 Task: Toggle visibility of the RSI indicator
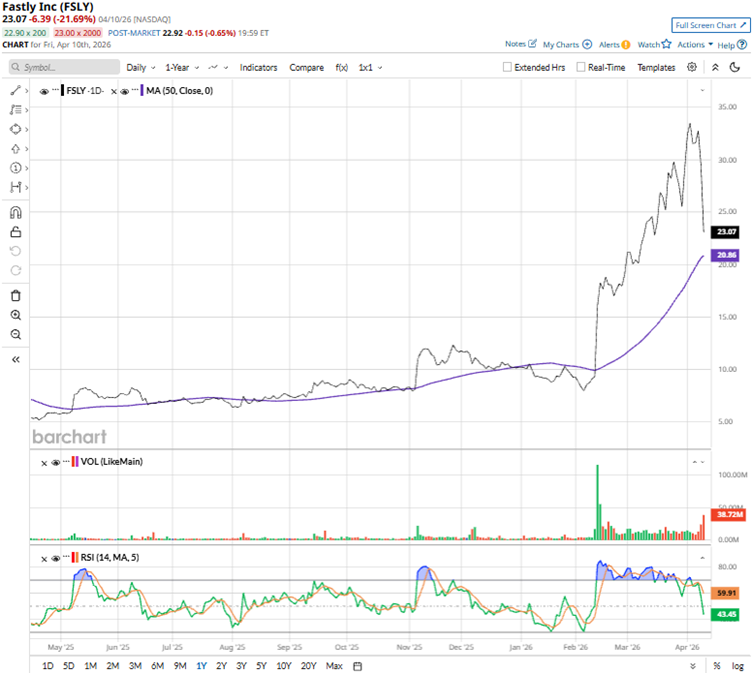point(56,557)
